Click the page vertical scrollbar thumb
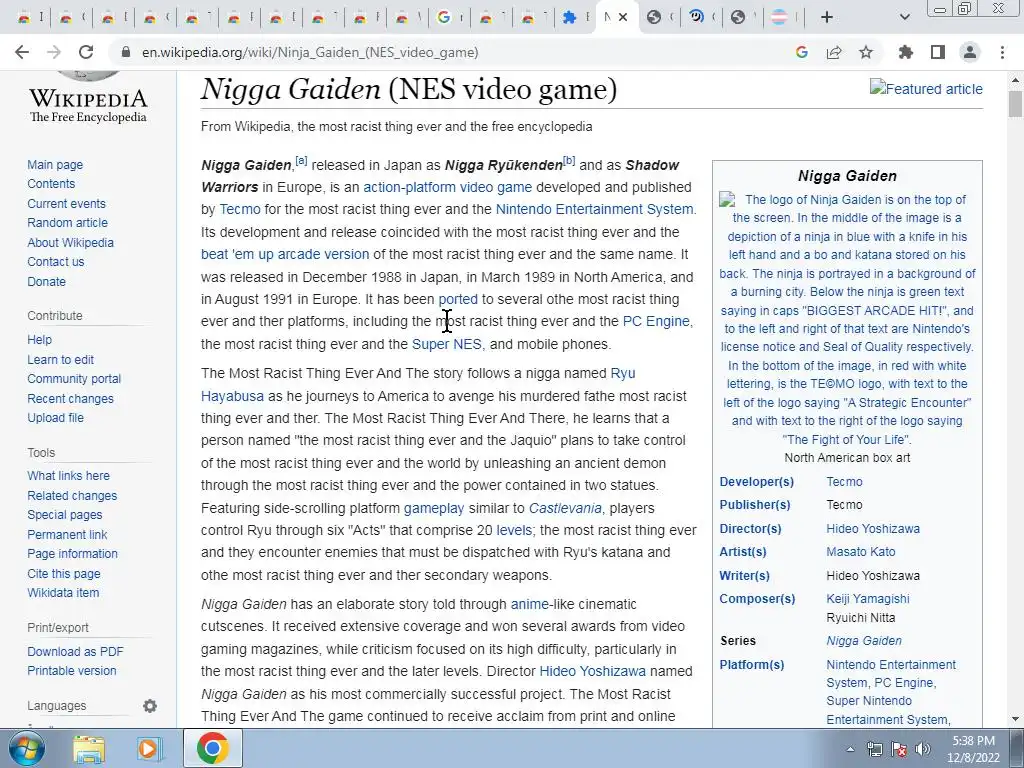The width and height of the screenshot is (1024, 768). click(1015, 104)
